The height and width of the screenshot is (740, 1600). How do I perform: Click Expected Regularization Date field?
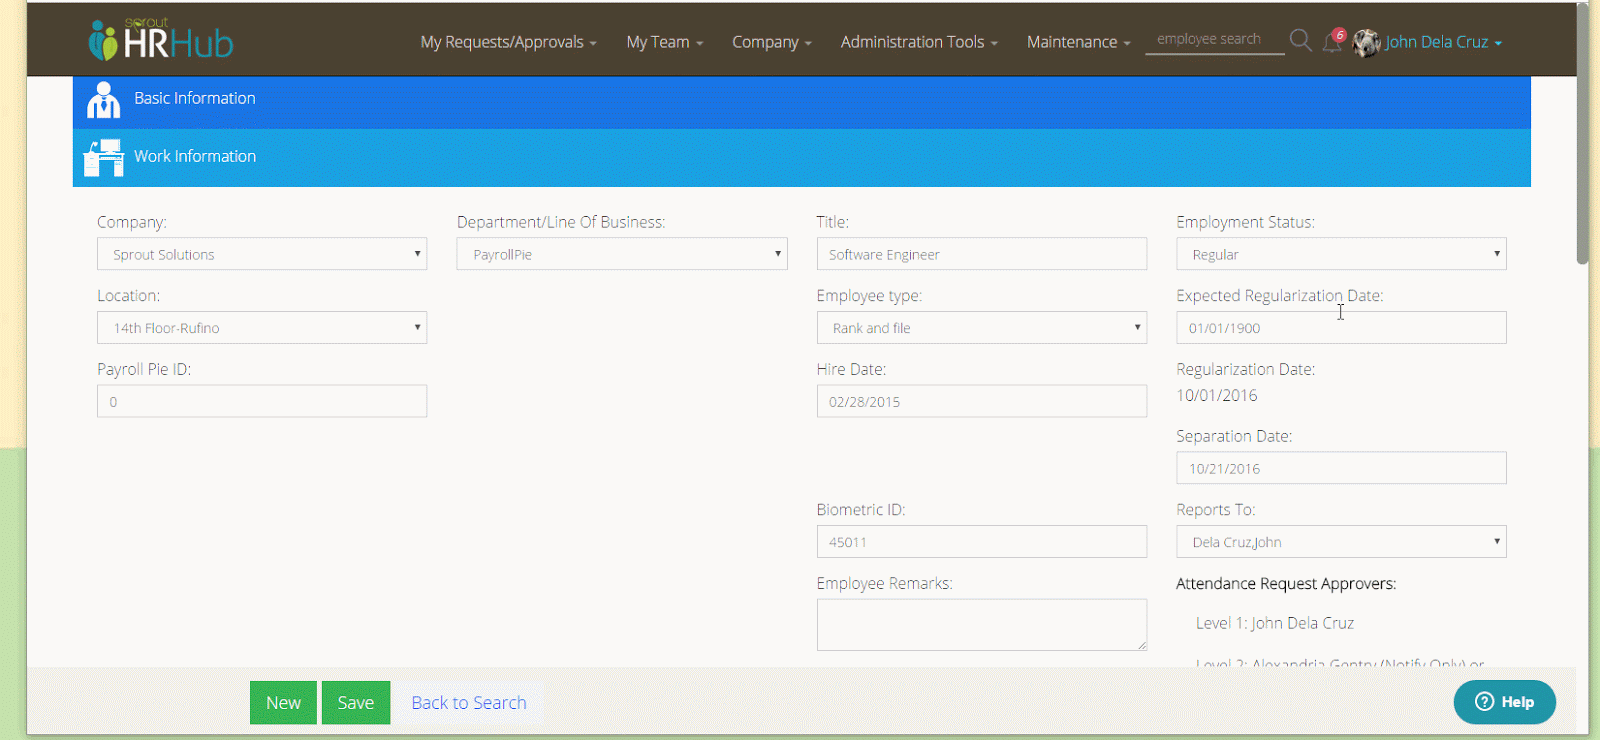[1341, 327]
